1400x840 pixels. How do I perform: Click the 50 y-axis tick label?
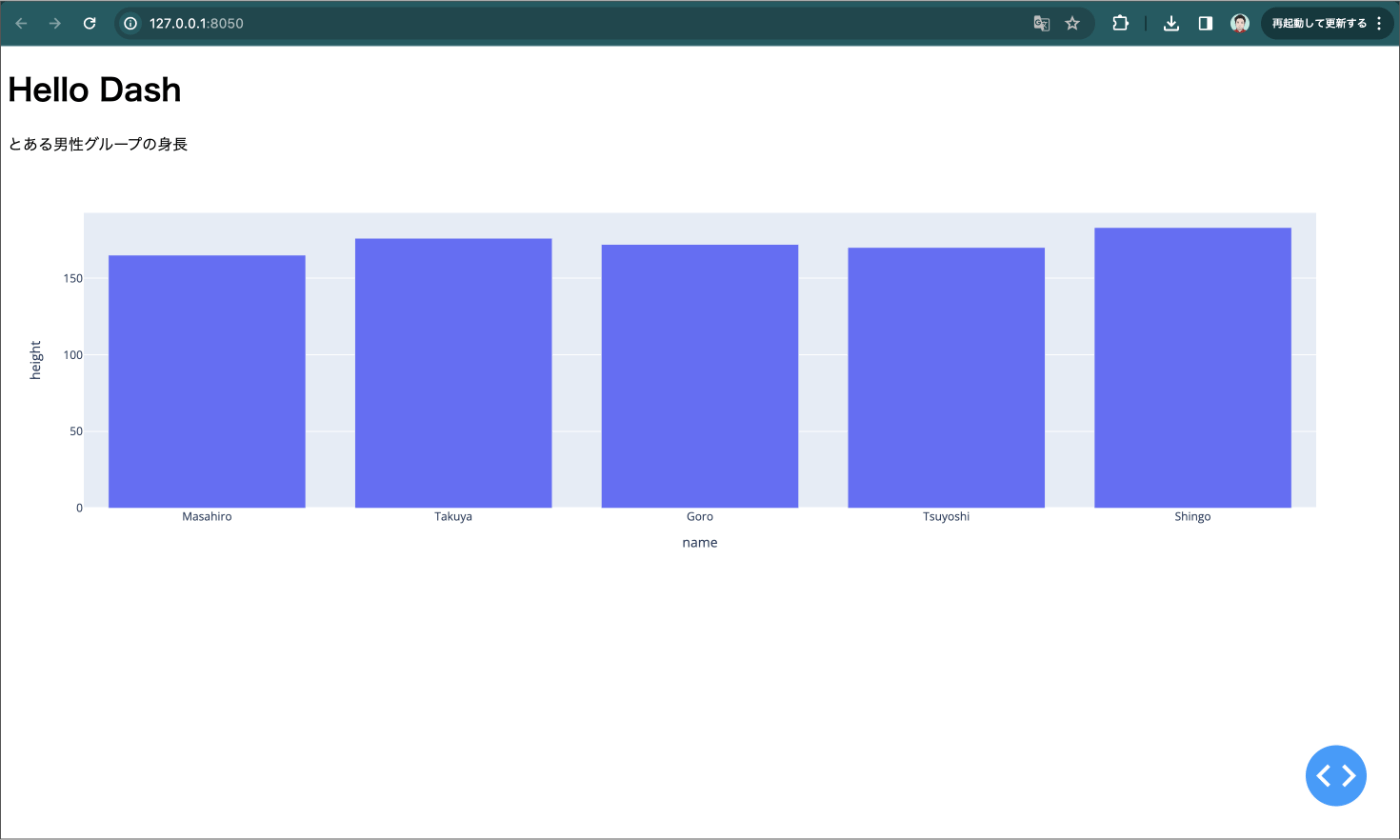(74, 431)
